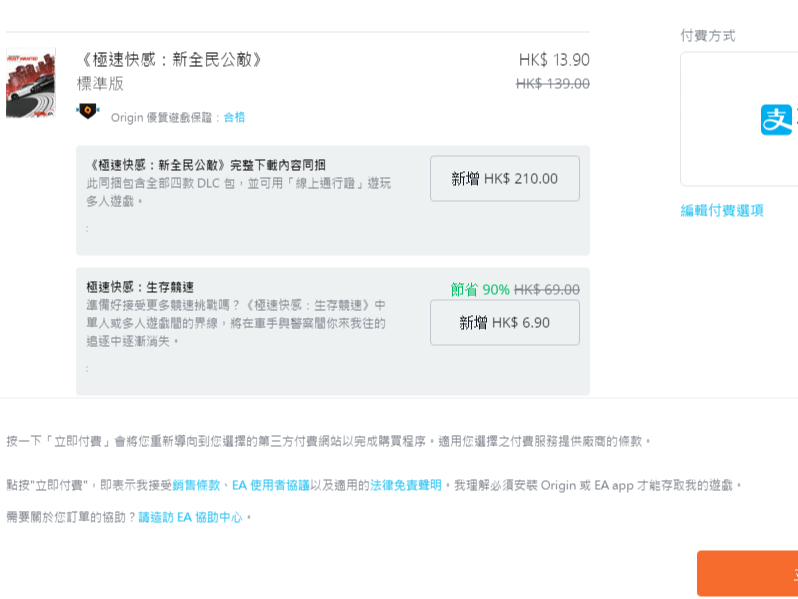Click the 極速快感：生存競速 title
The height and width of the screenshot is (599, 798).
pos(140,287)
